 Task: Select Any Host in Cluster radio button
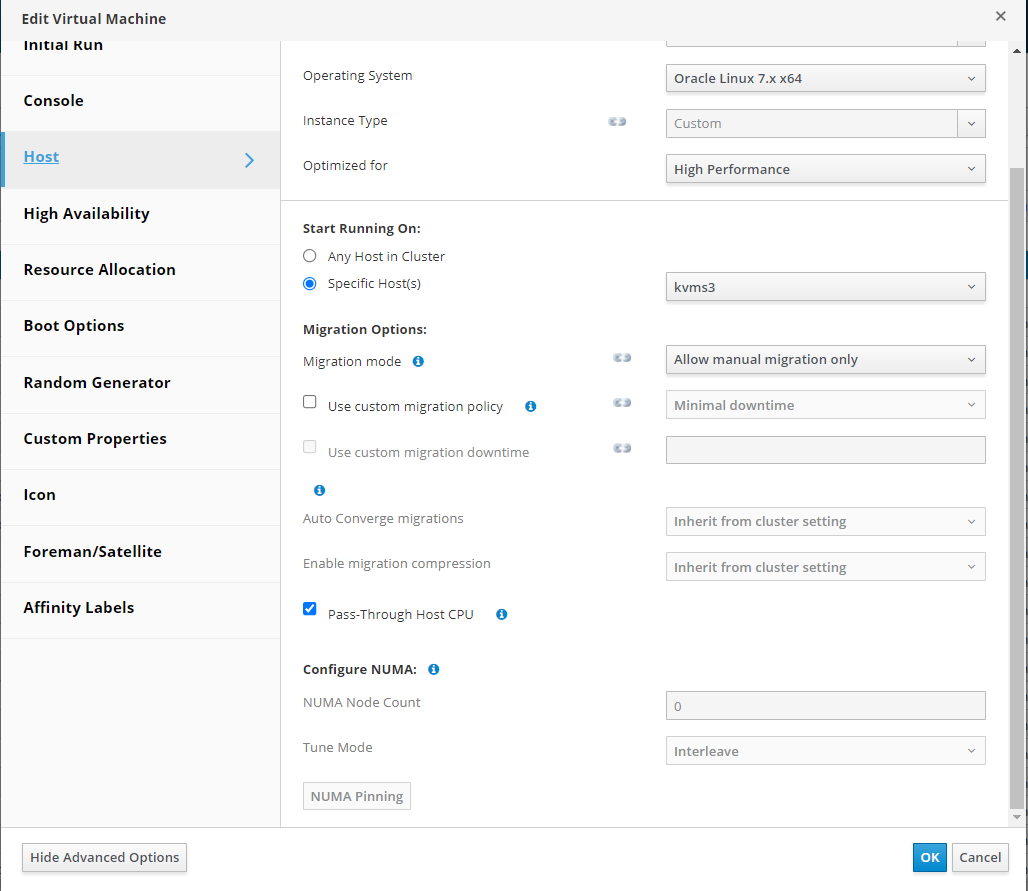pos(310,256)
